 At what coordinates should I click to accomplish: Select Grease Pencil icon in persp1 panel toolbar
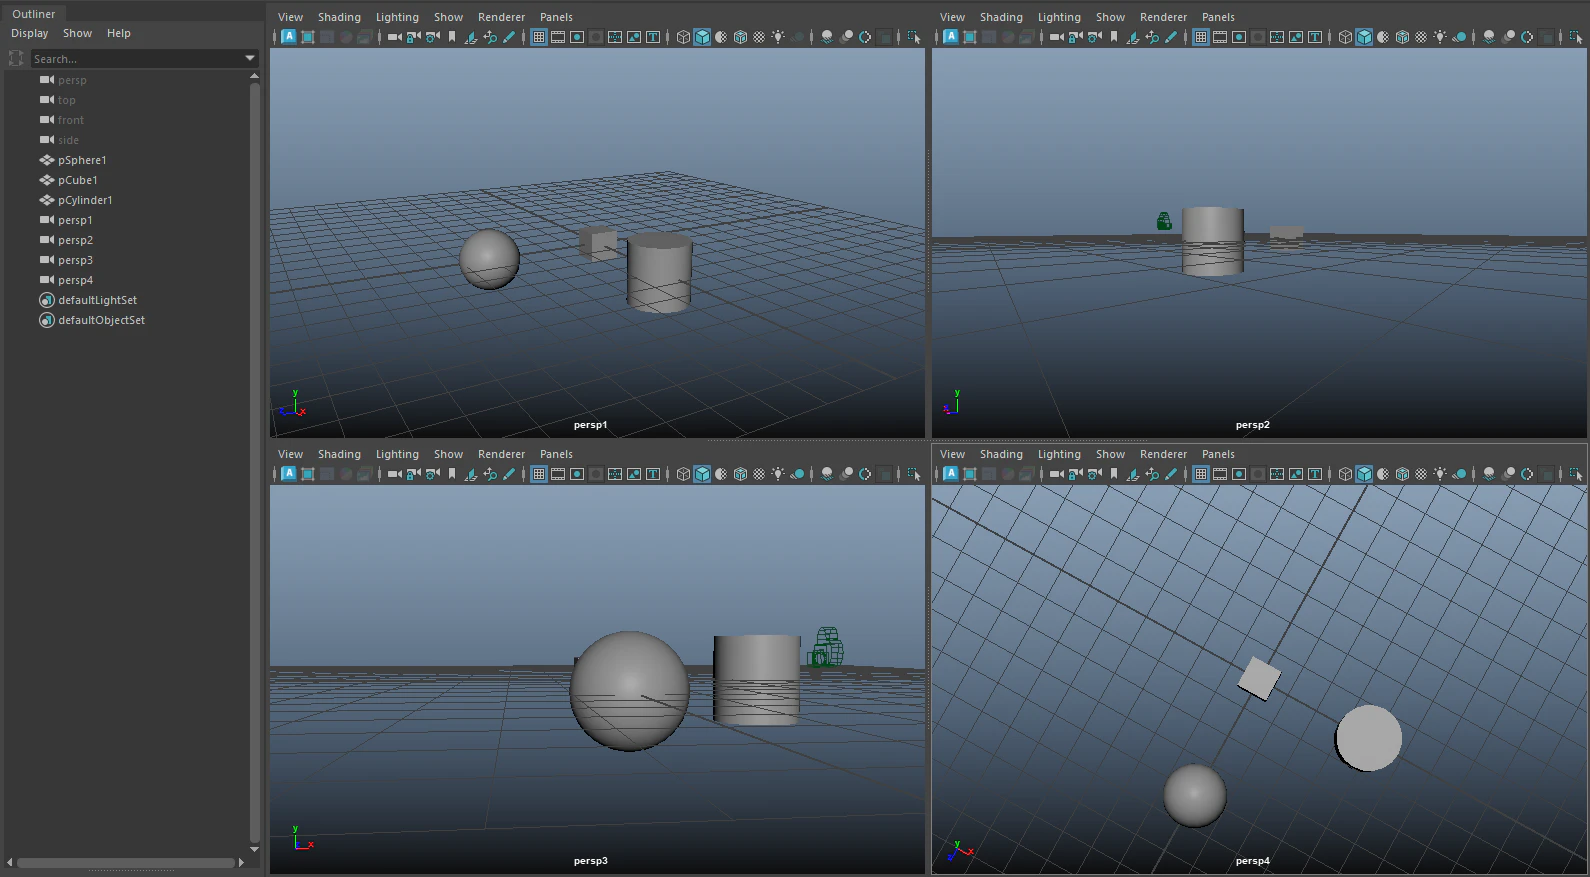click(x=509, y=37)
